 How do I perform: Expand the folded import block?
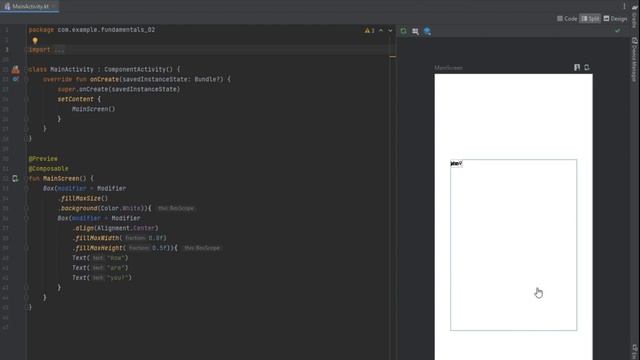pyautogui.click(x=59, y=50)
